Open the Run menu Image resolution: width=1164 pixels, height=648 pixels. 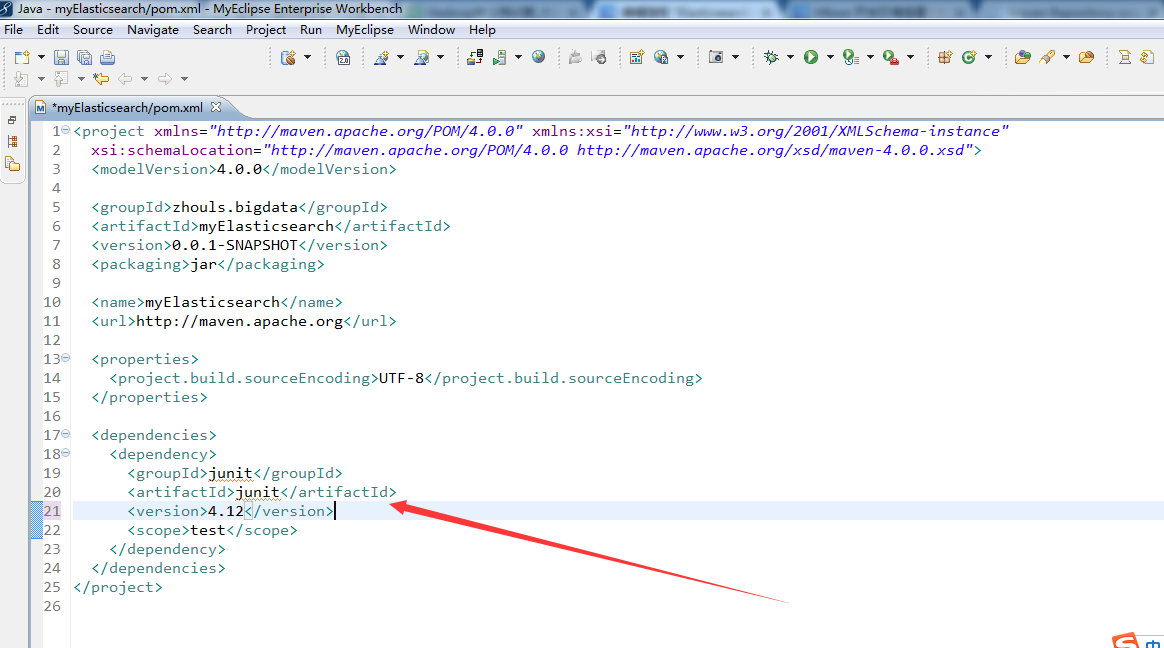click(x=311, y=30)
